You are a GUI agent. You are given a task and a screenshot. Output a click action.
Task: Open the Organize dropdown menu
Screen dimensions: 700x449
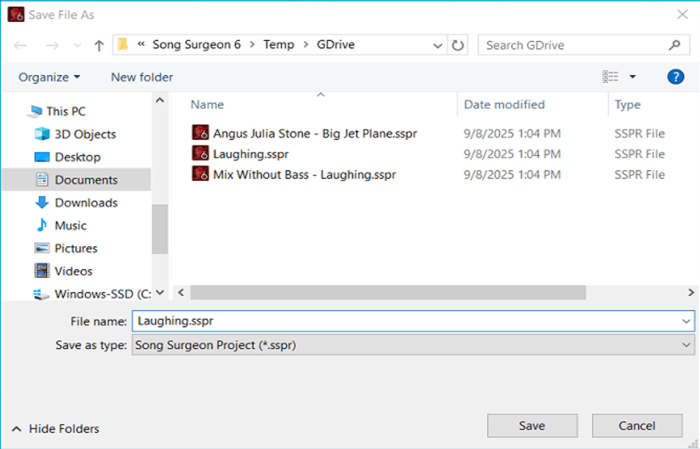pos(49,77)
